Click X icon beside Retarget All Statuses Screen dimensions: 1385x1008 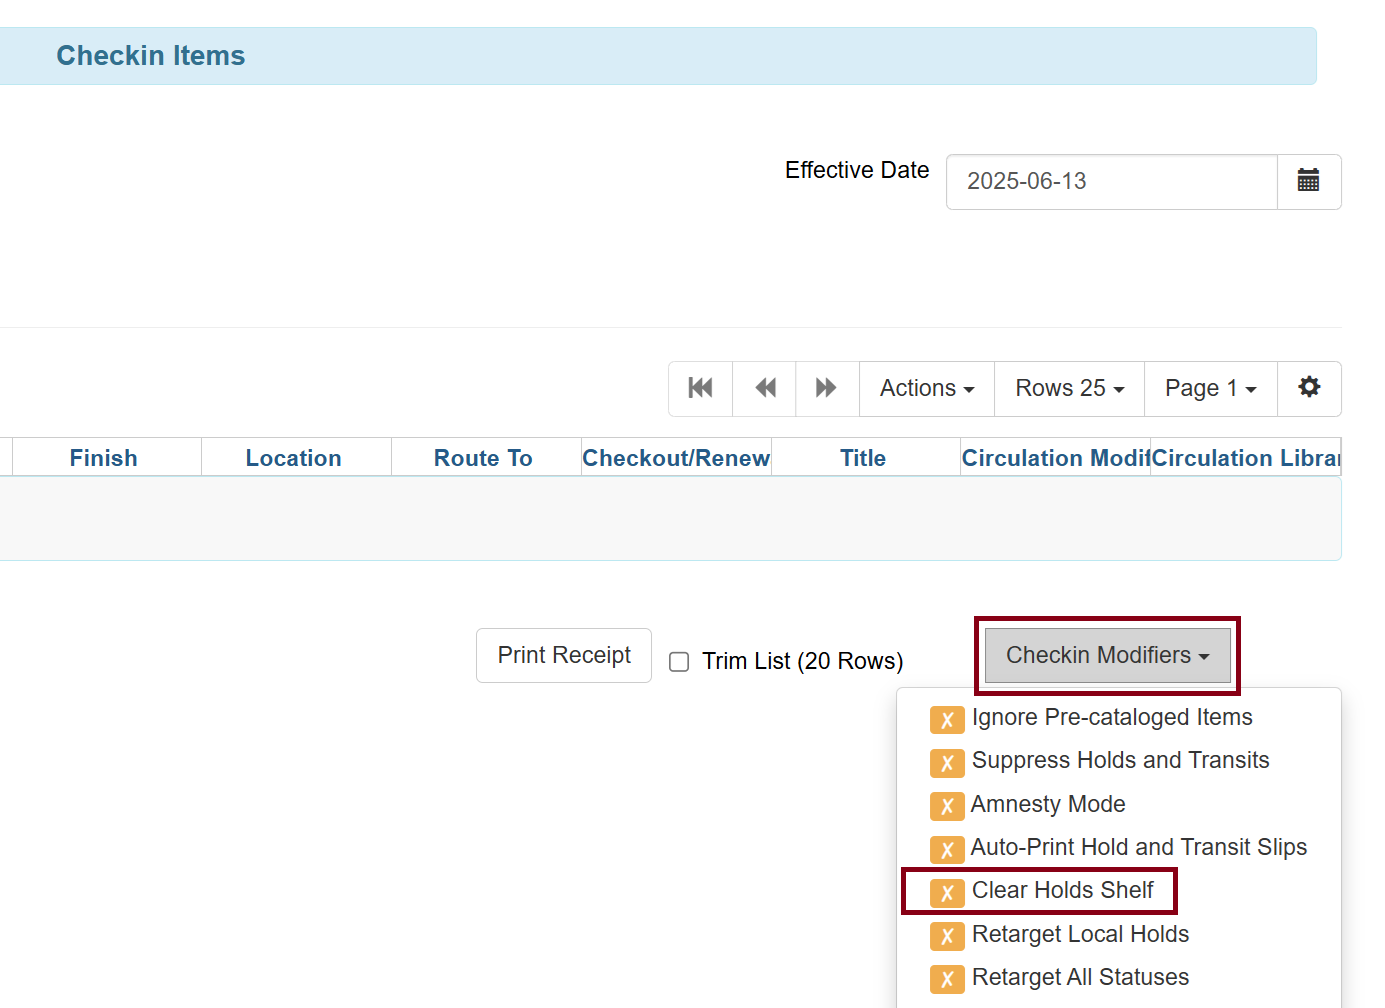click(946, 979)
